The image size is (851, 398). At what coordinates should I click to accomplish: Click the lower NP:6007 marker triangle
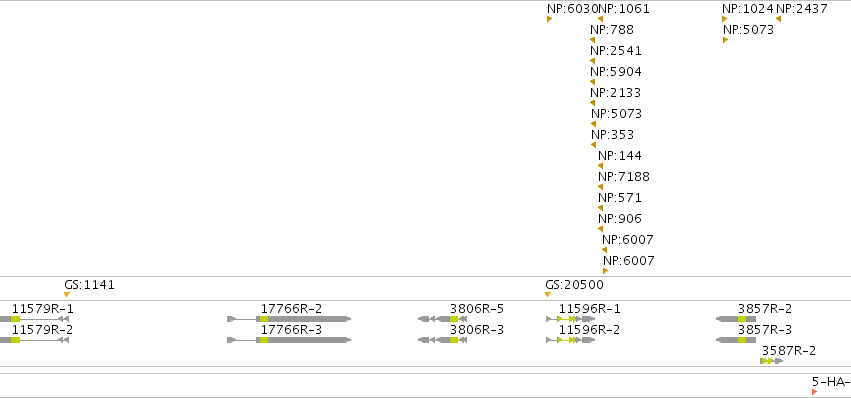(605, 271)
